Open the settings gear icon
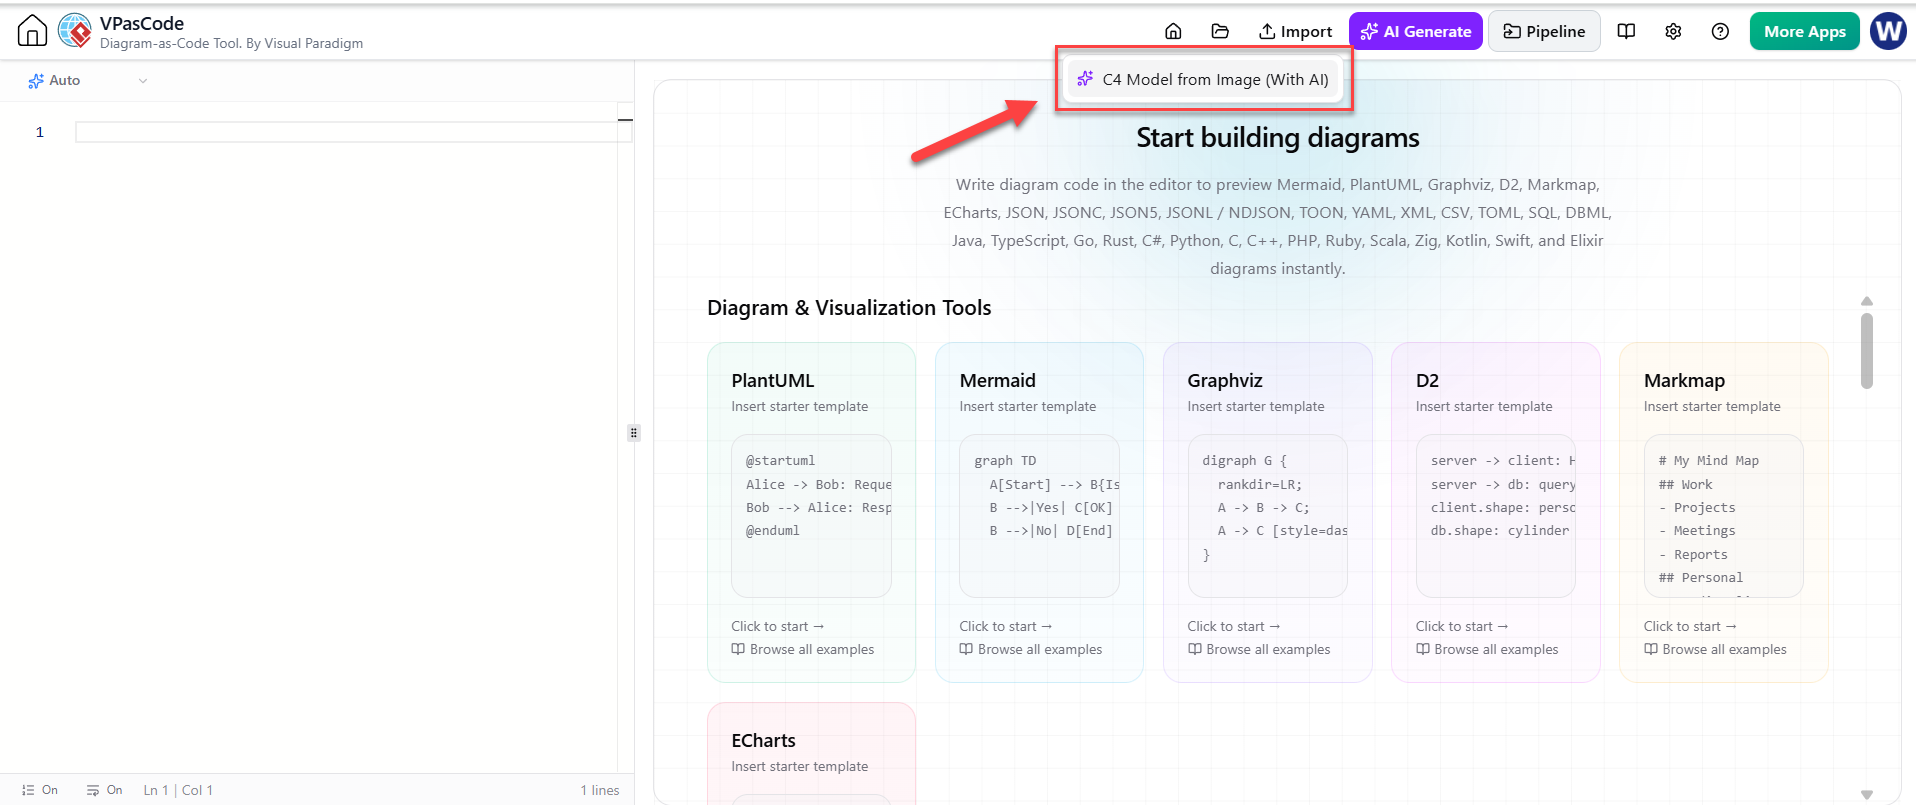 click(1673, 31)
